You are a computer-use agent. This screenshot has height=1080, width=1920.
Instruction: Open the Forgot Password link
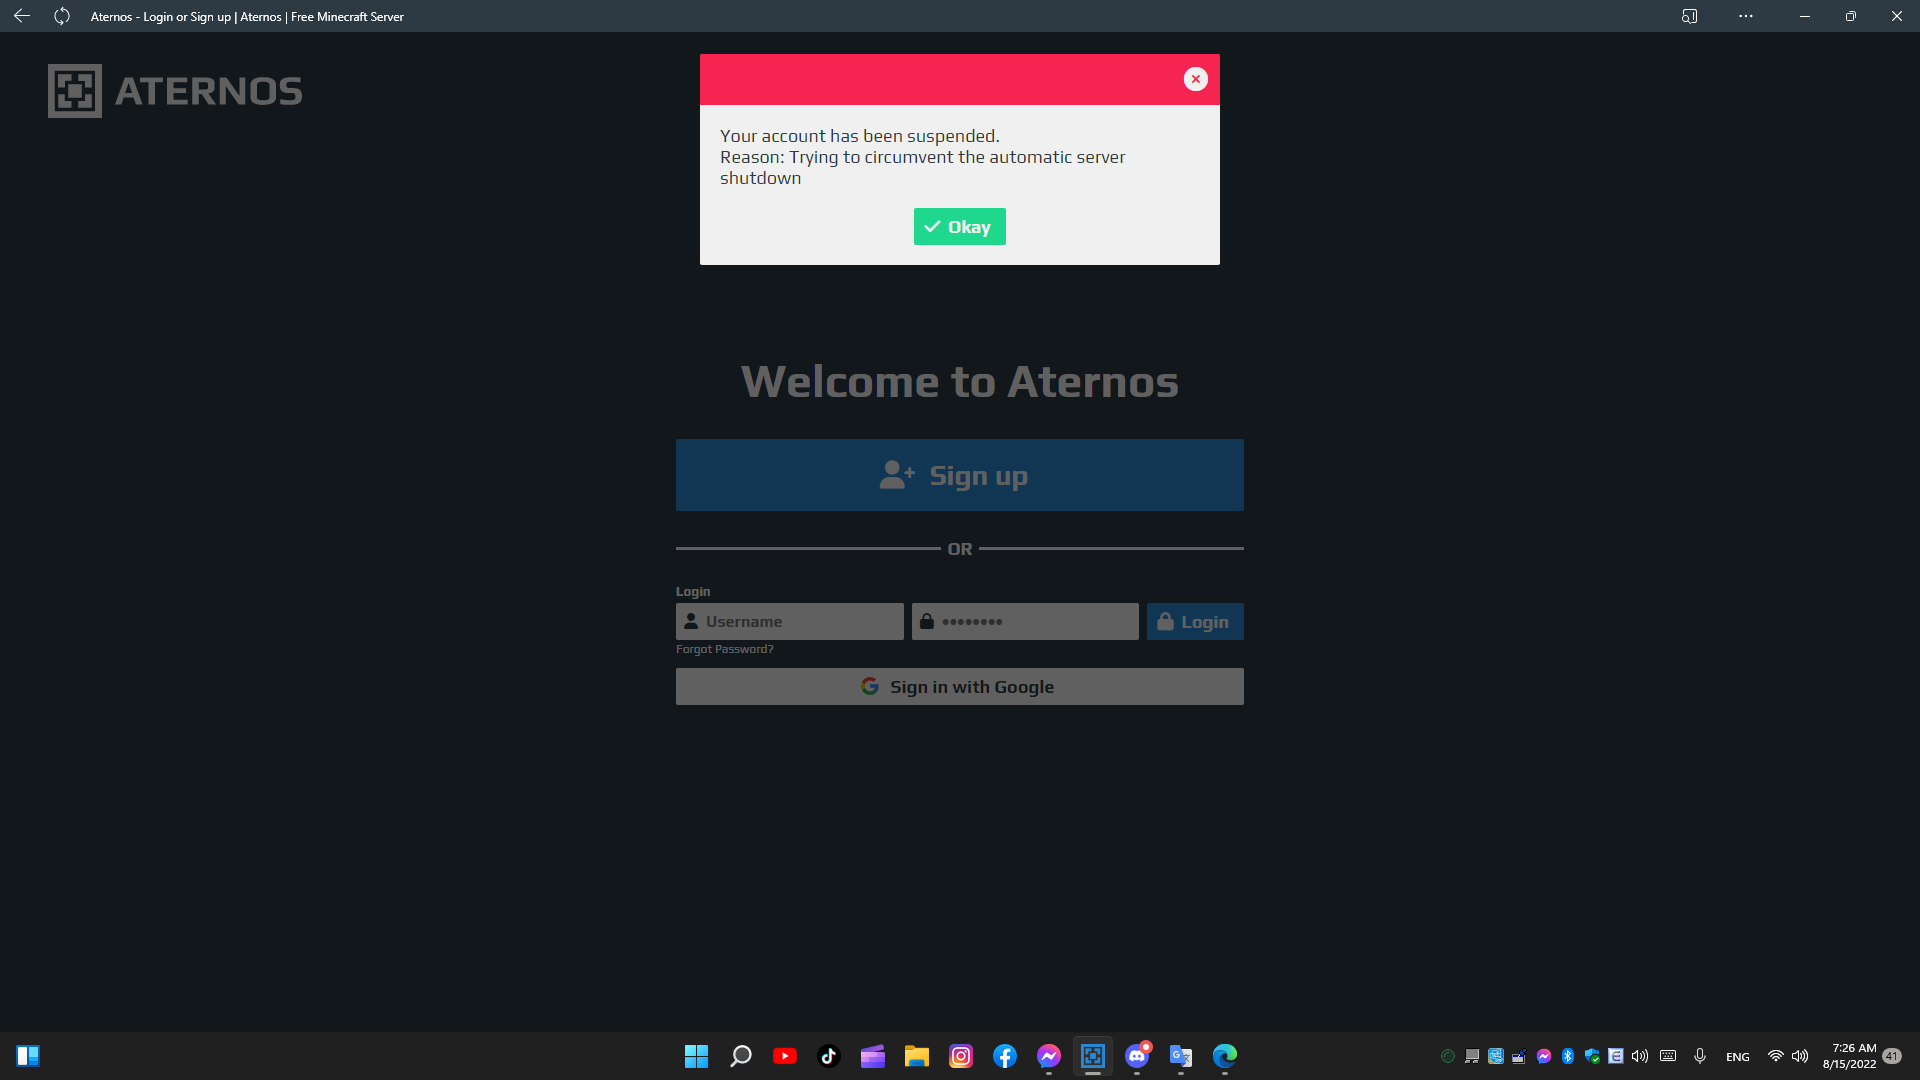pyautogui.click(x=725, y=649)
